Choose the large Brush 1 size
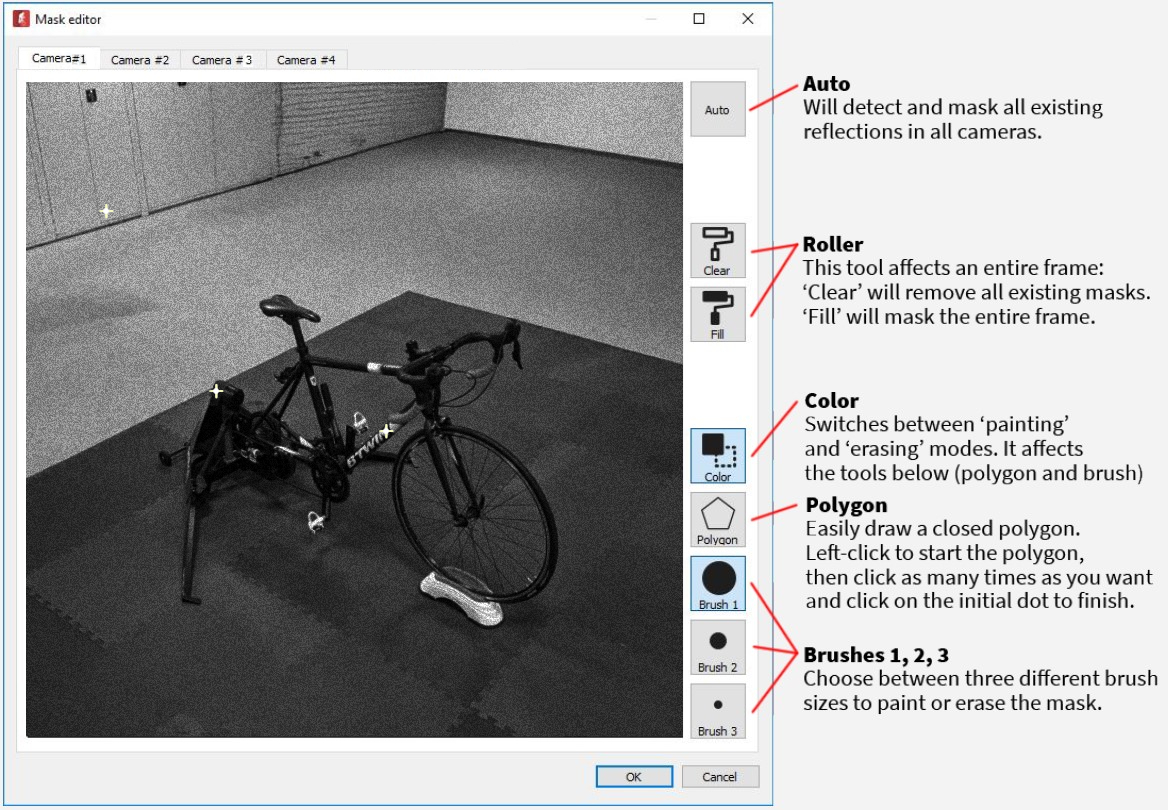 point(717,583)
